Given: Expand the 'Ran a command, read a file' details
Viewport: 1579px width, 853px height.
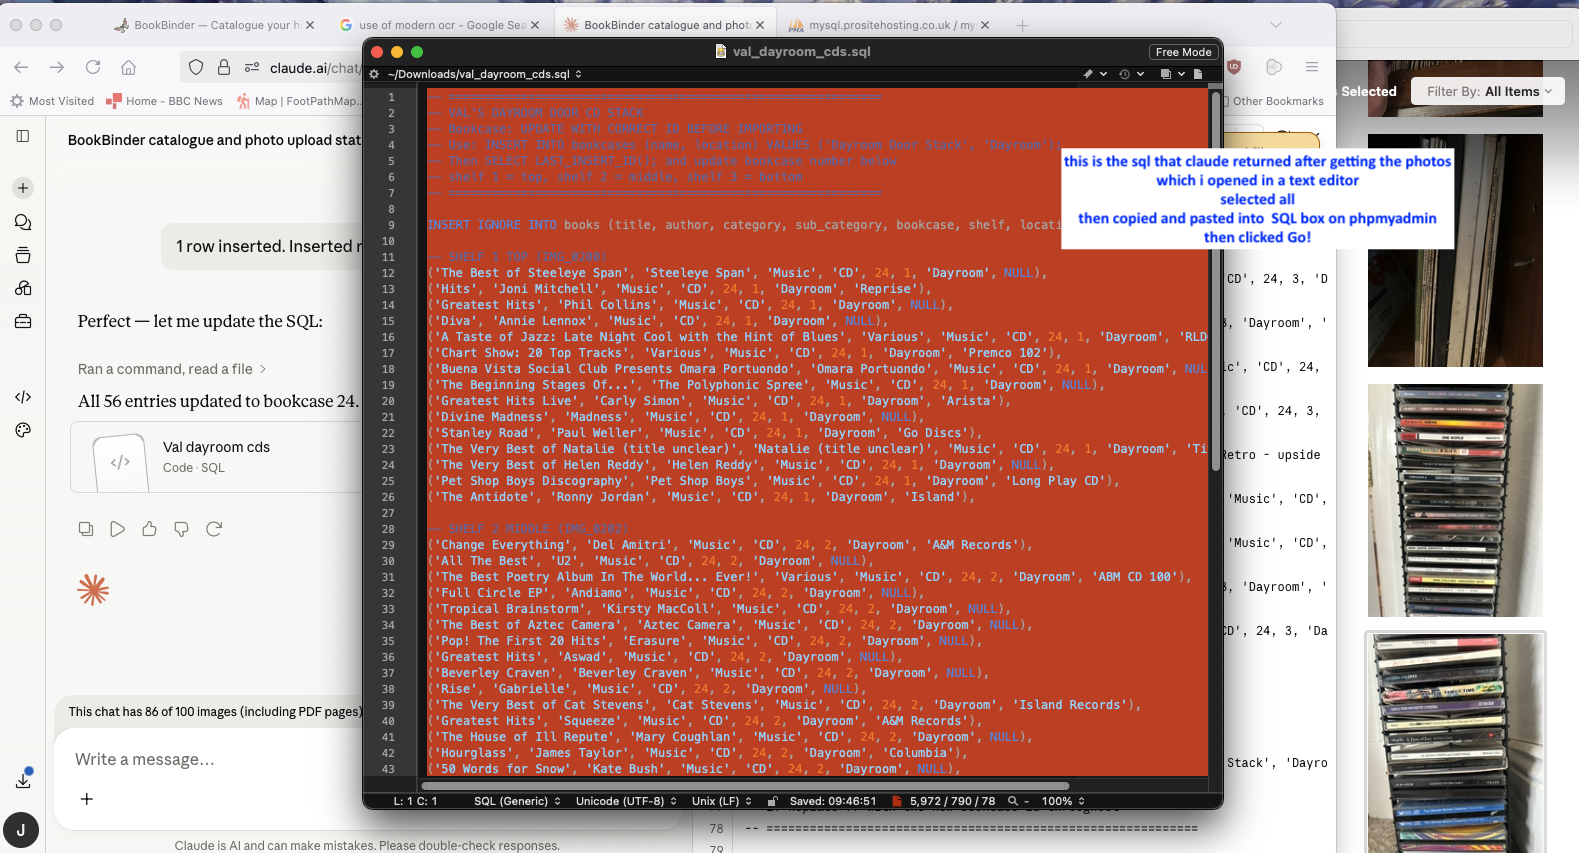Looking at the screenshot, I should (x=172, y=369).
